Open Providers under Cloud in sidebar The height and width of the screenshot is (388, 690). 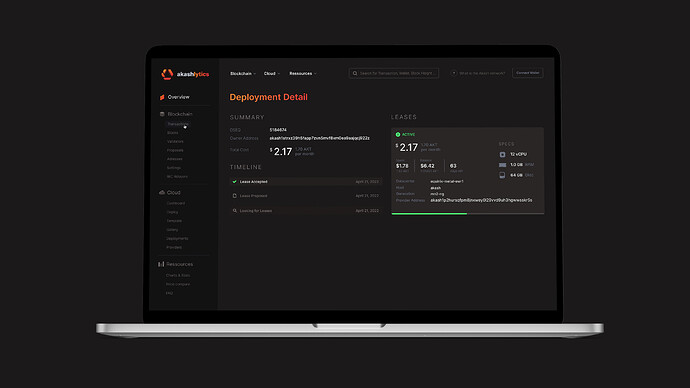[174, 247]
